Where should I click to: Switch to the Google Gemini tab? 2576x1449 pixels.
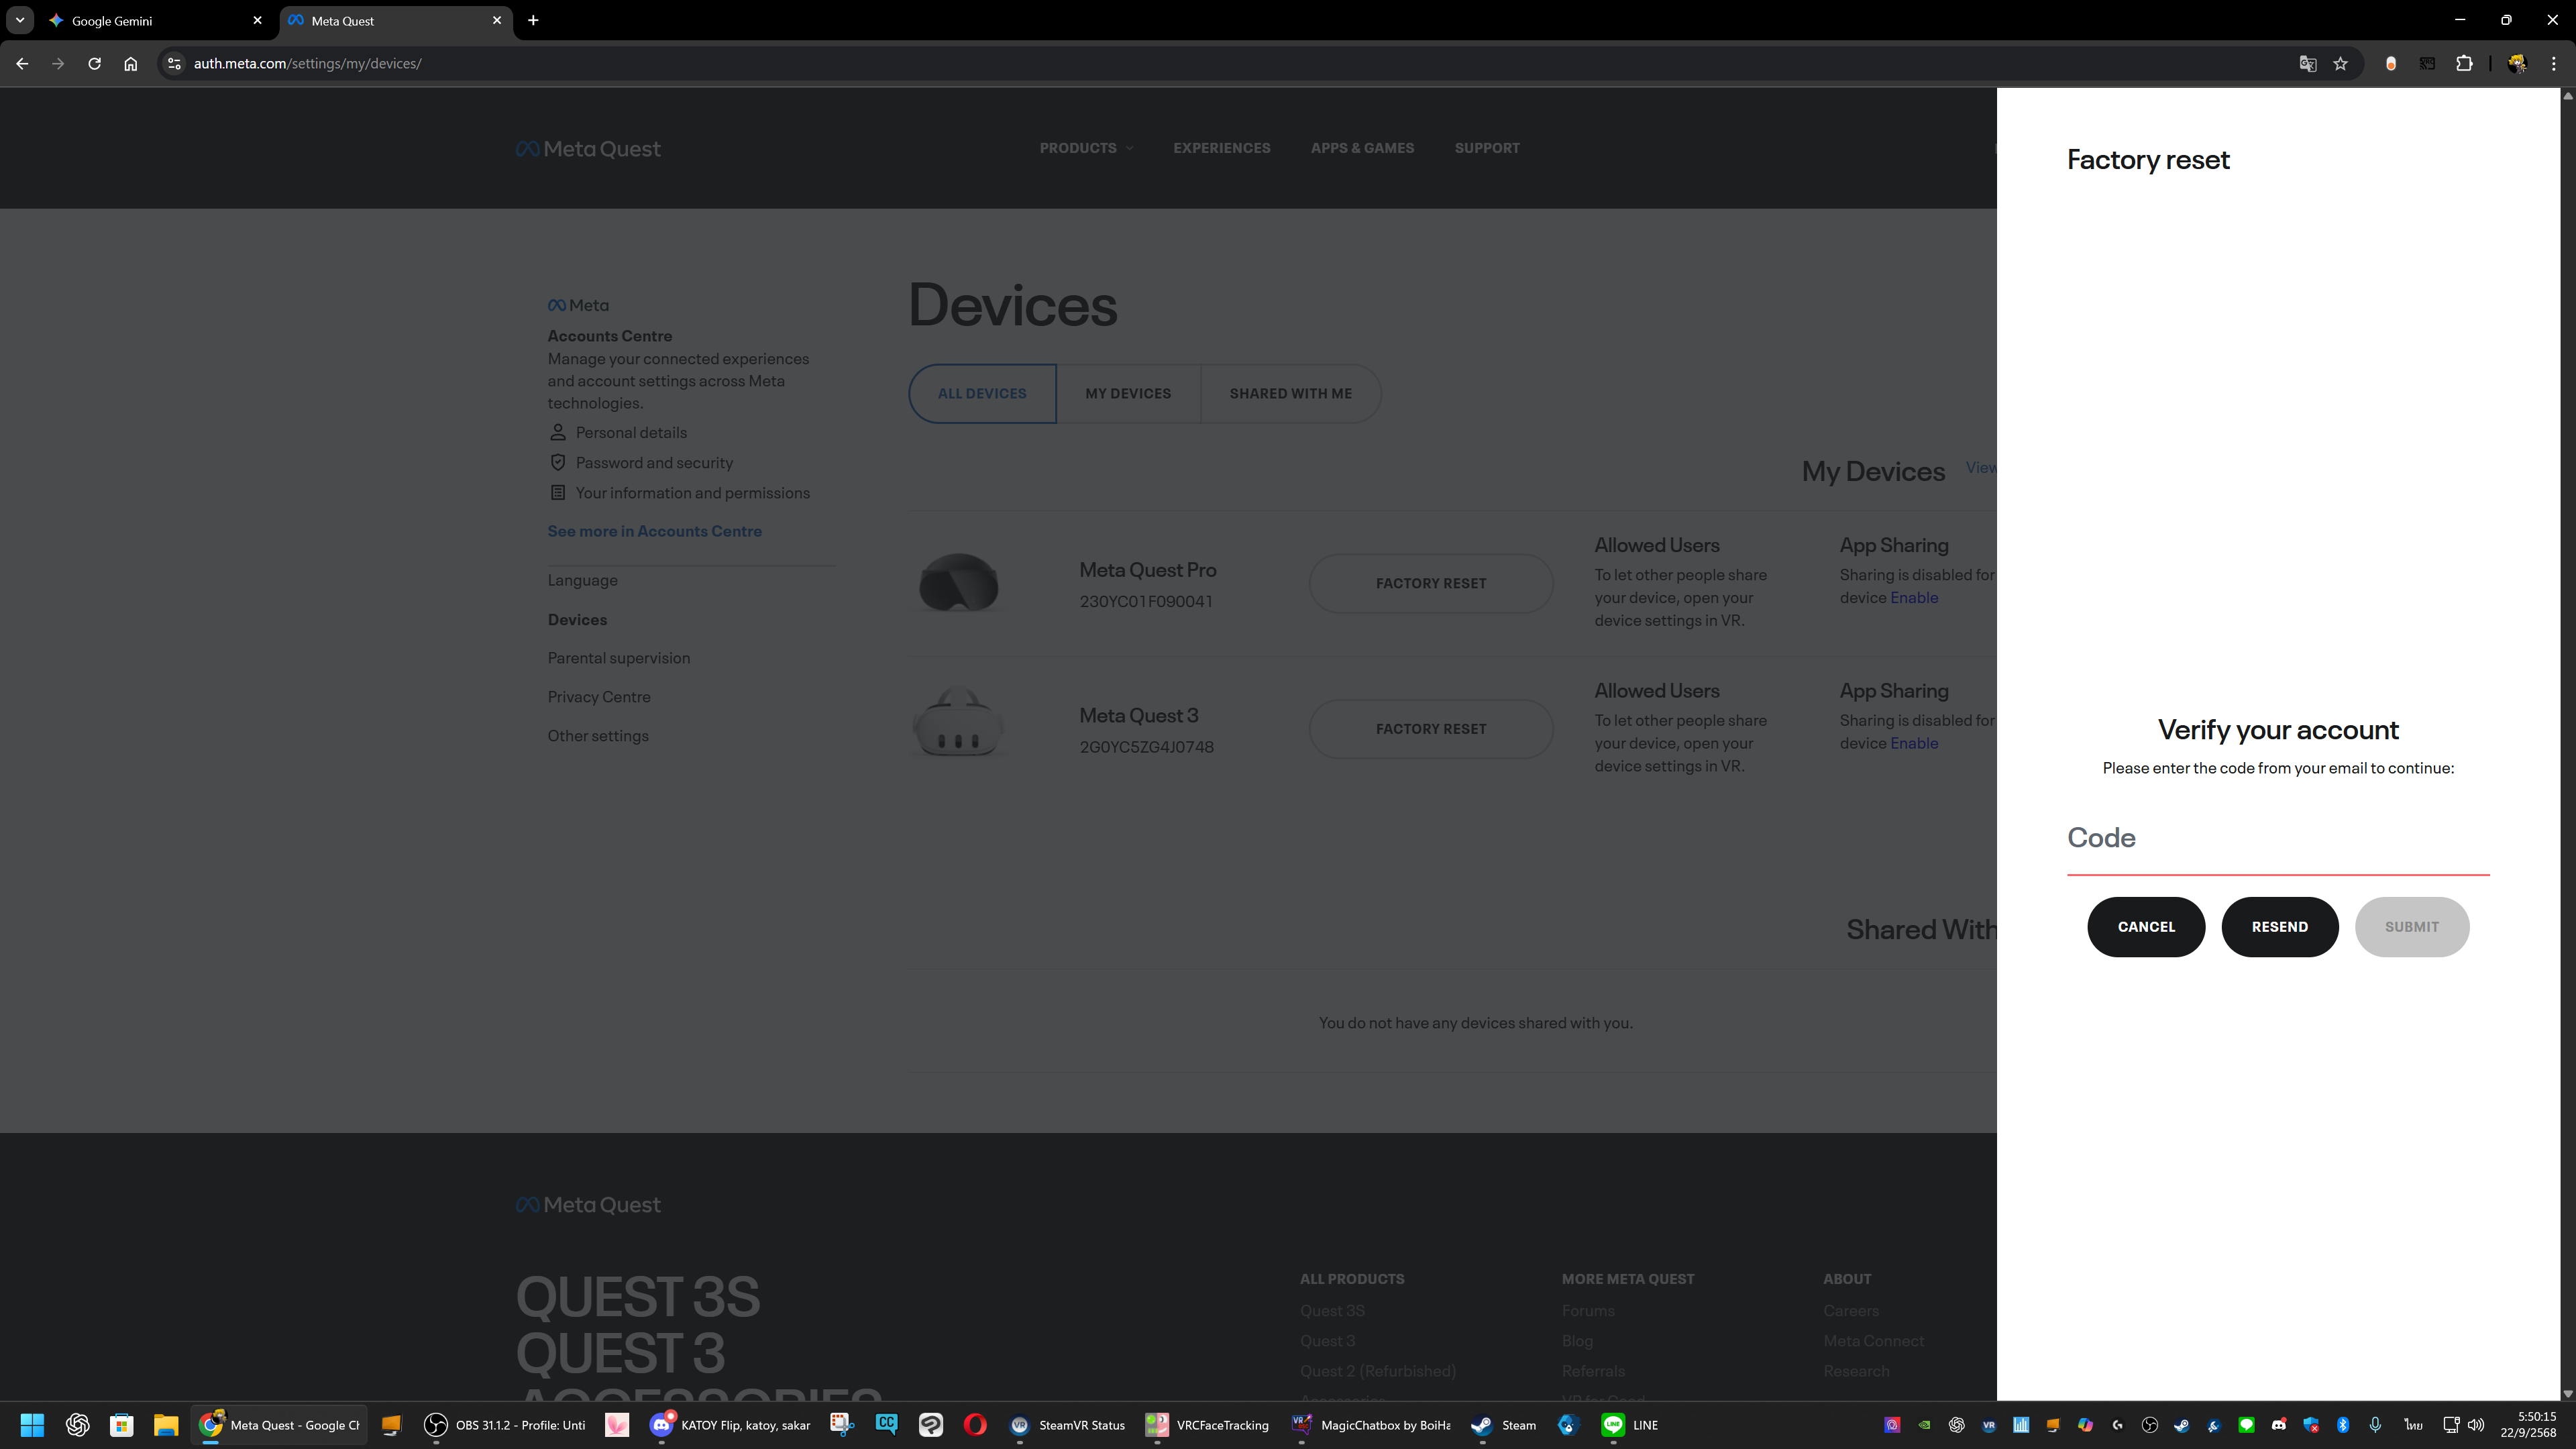pyautogui.click(x=155, y=20)
